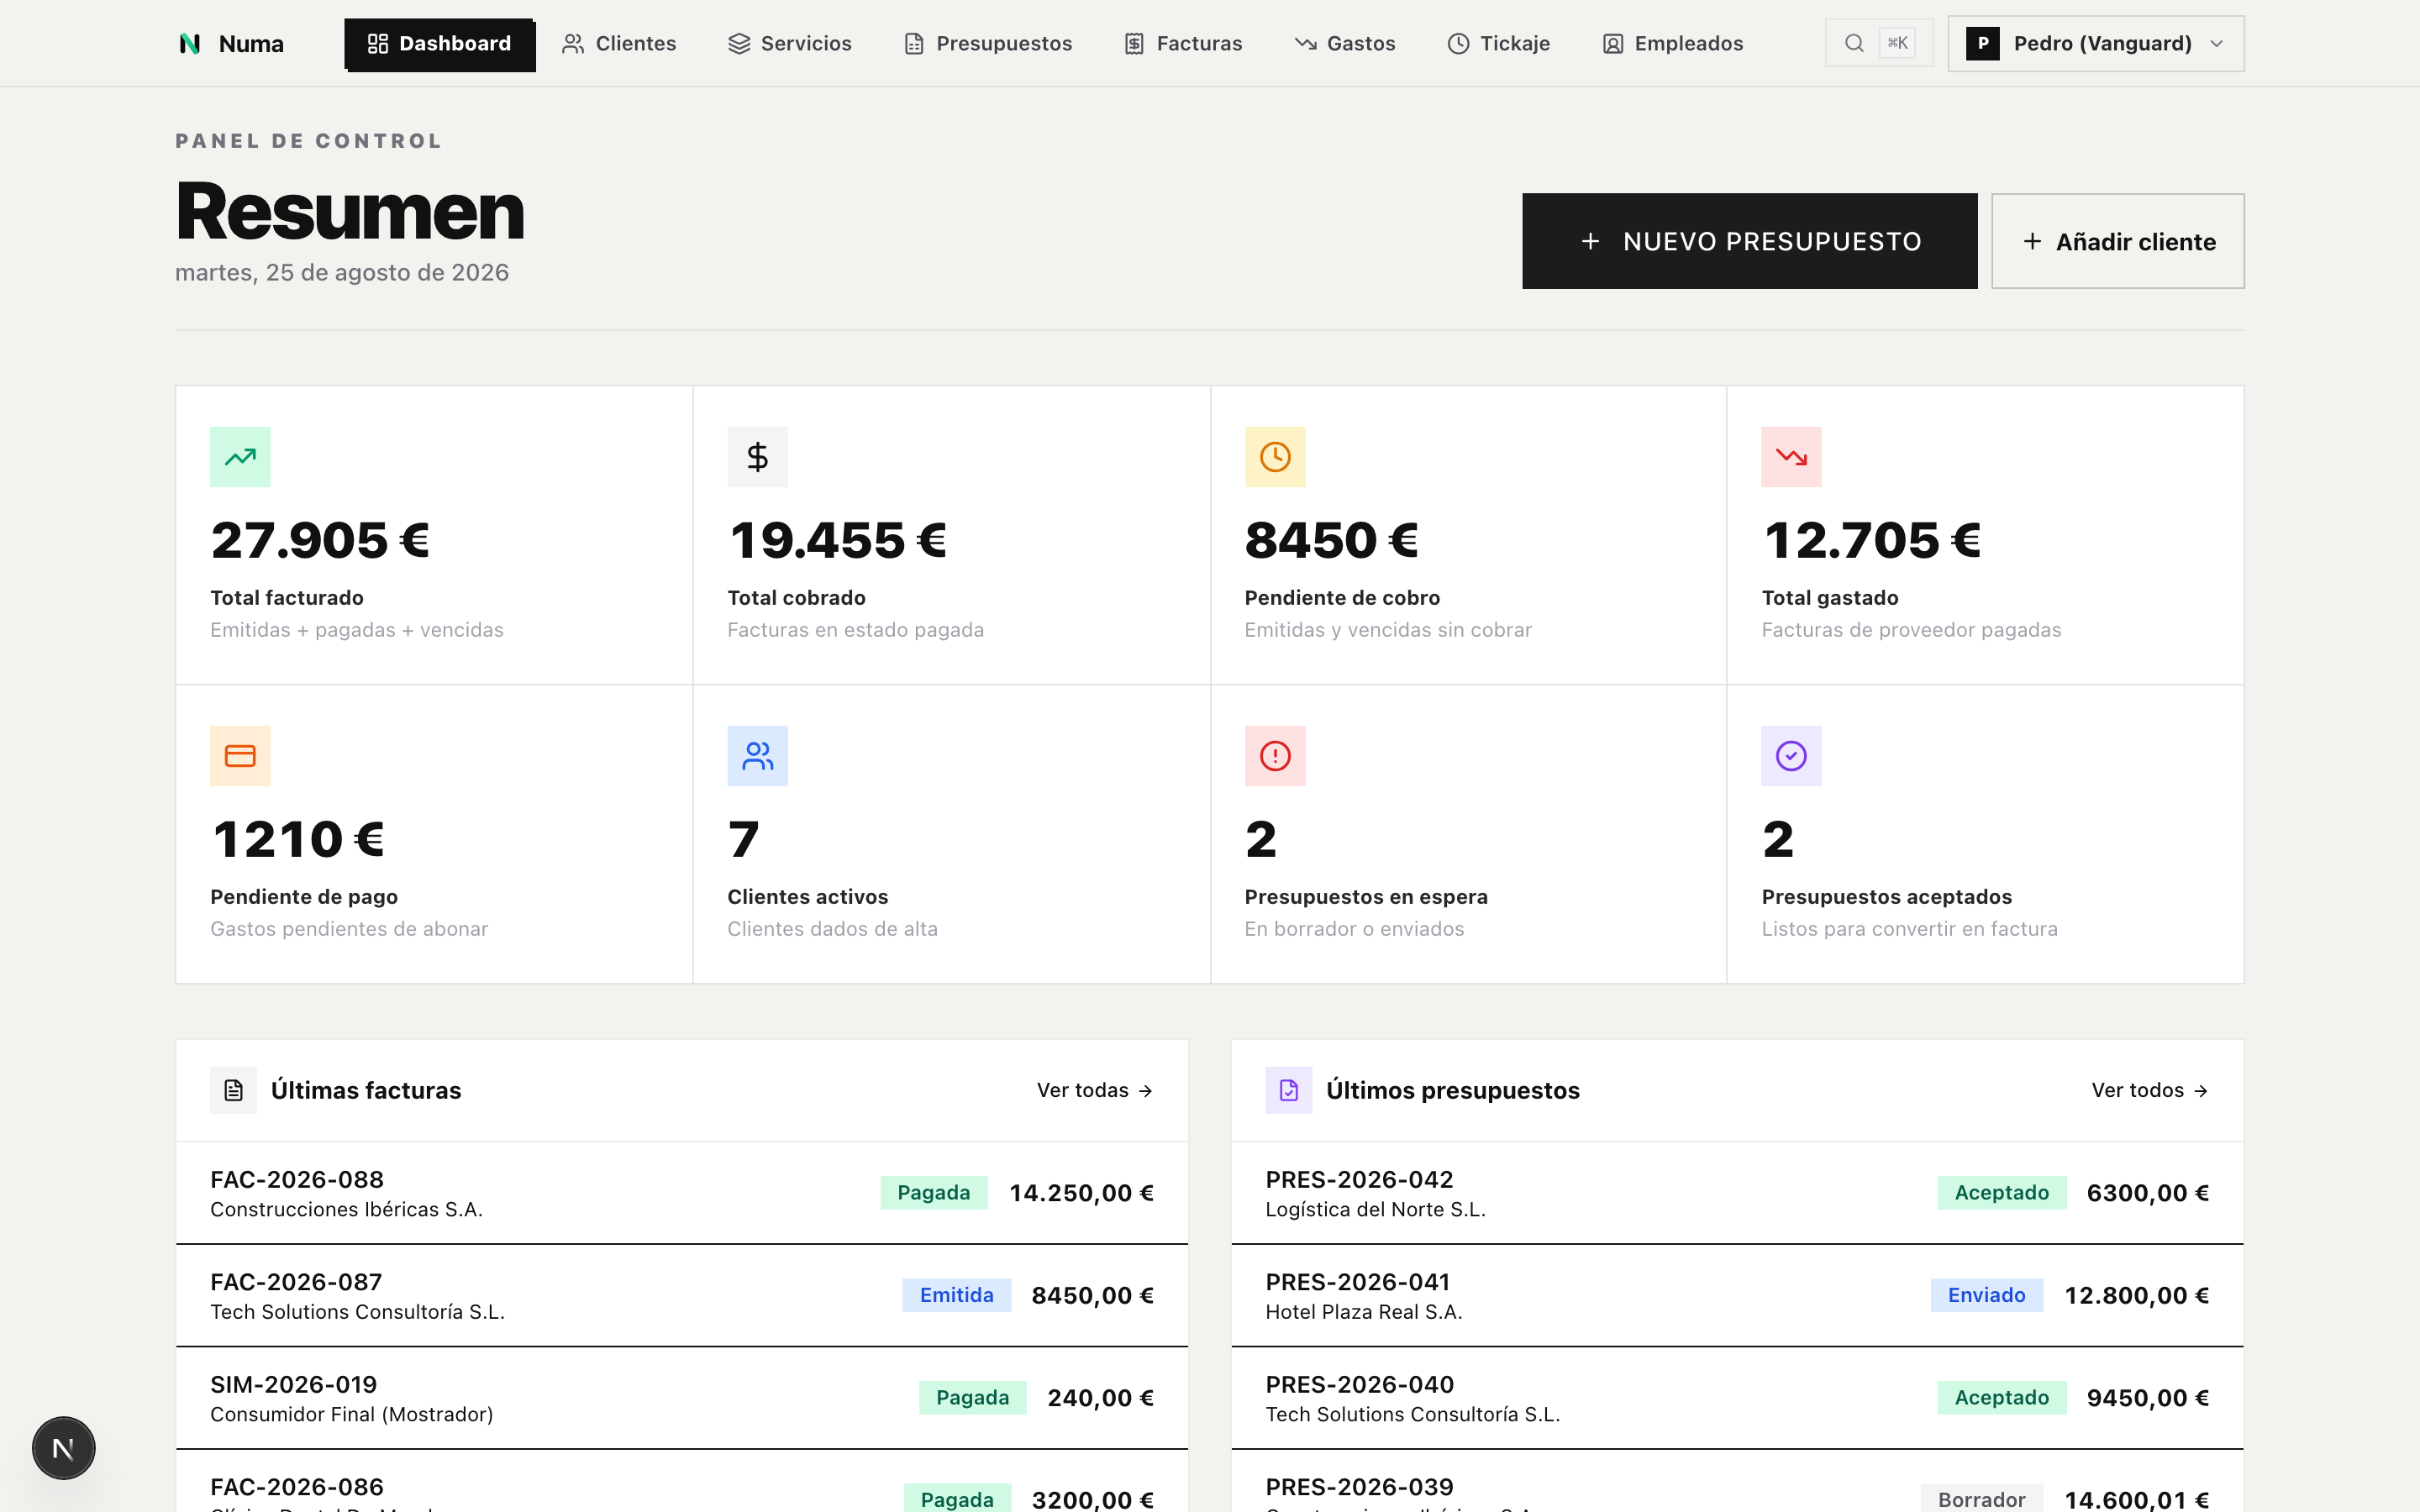Screen dimensions: 2420x1512
Task: Expand the Pedro (Vanguard) account dropdown
Action: pos(2096,44)
